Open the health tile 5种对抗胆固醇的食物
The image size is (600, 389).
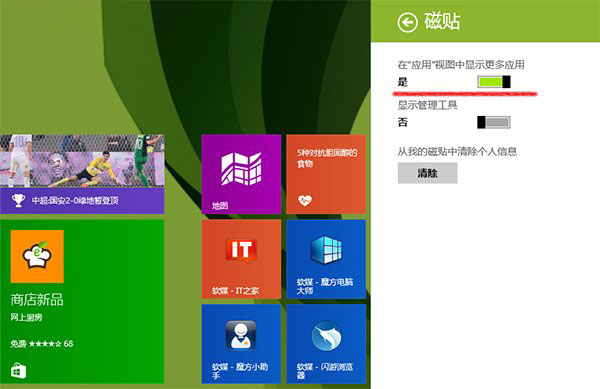click(x=326, y=174)
